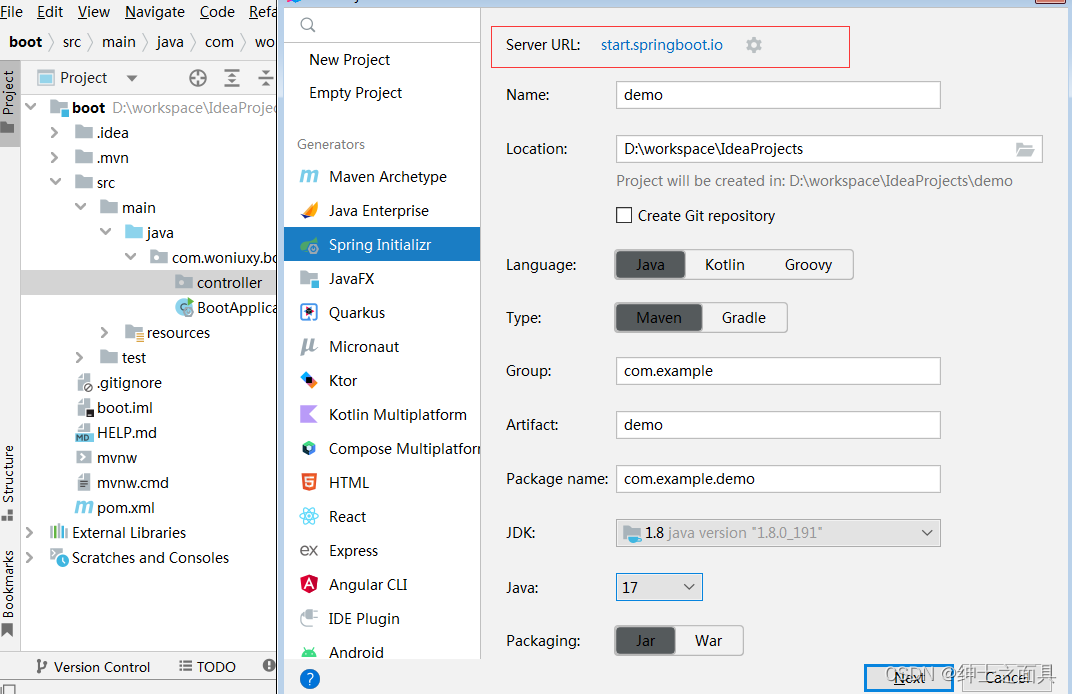This screenshot has width=1072, height=694.
Task: Click the start.springboot.io server link
Action: 661,45
